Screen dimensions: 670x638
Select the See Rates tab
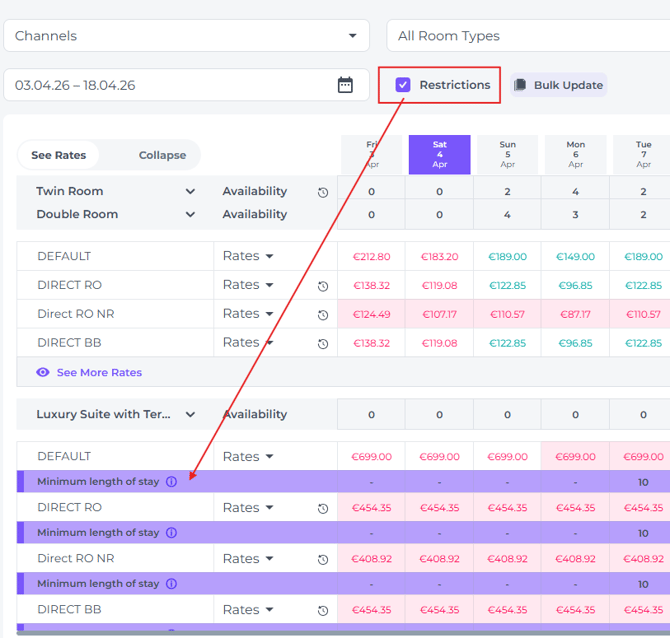pos(59,155)
